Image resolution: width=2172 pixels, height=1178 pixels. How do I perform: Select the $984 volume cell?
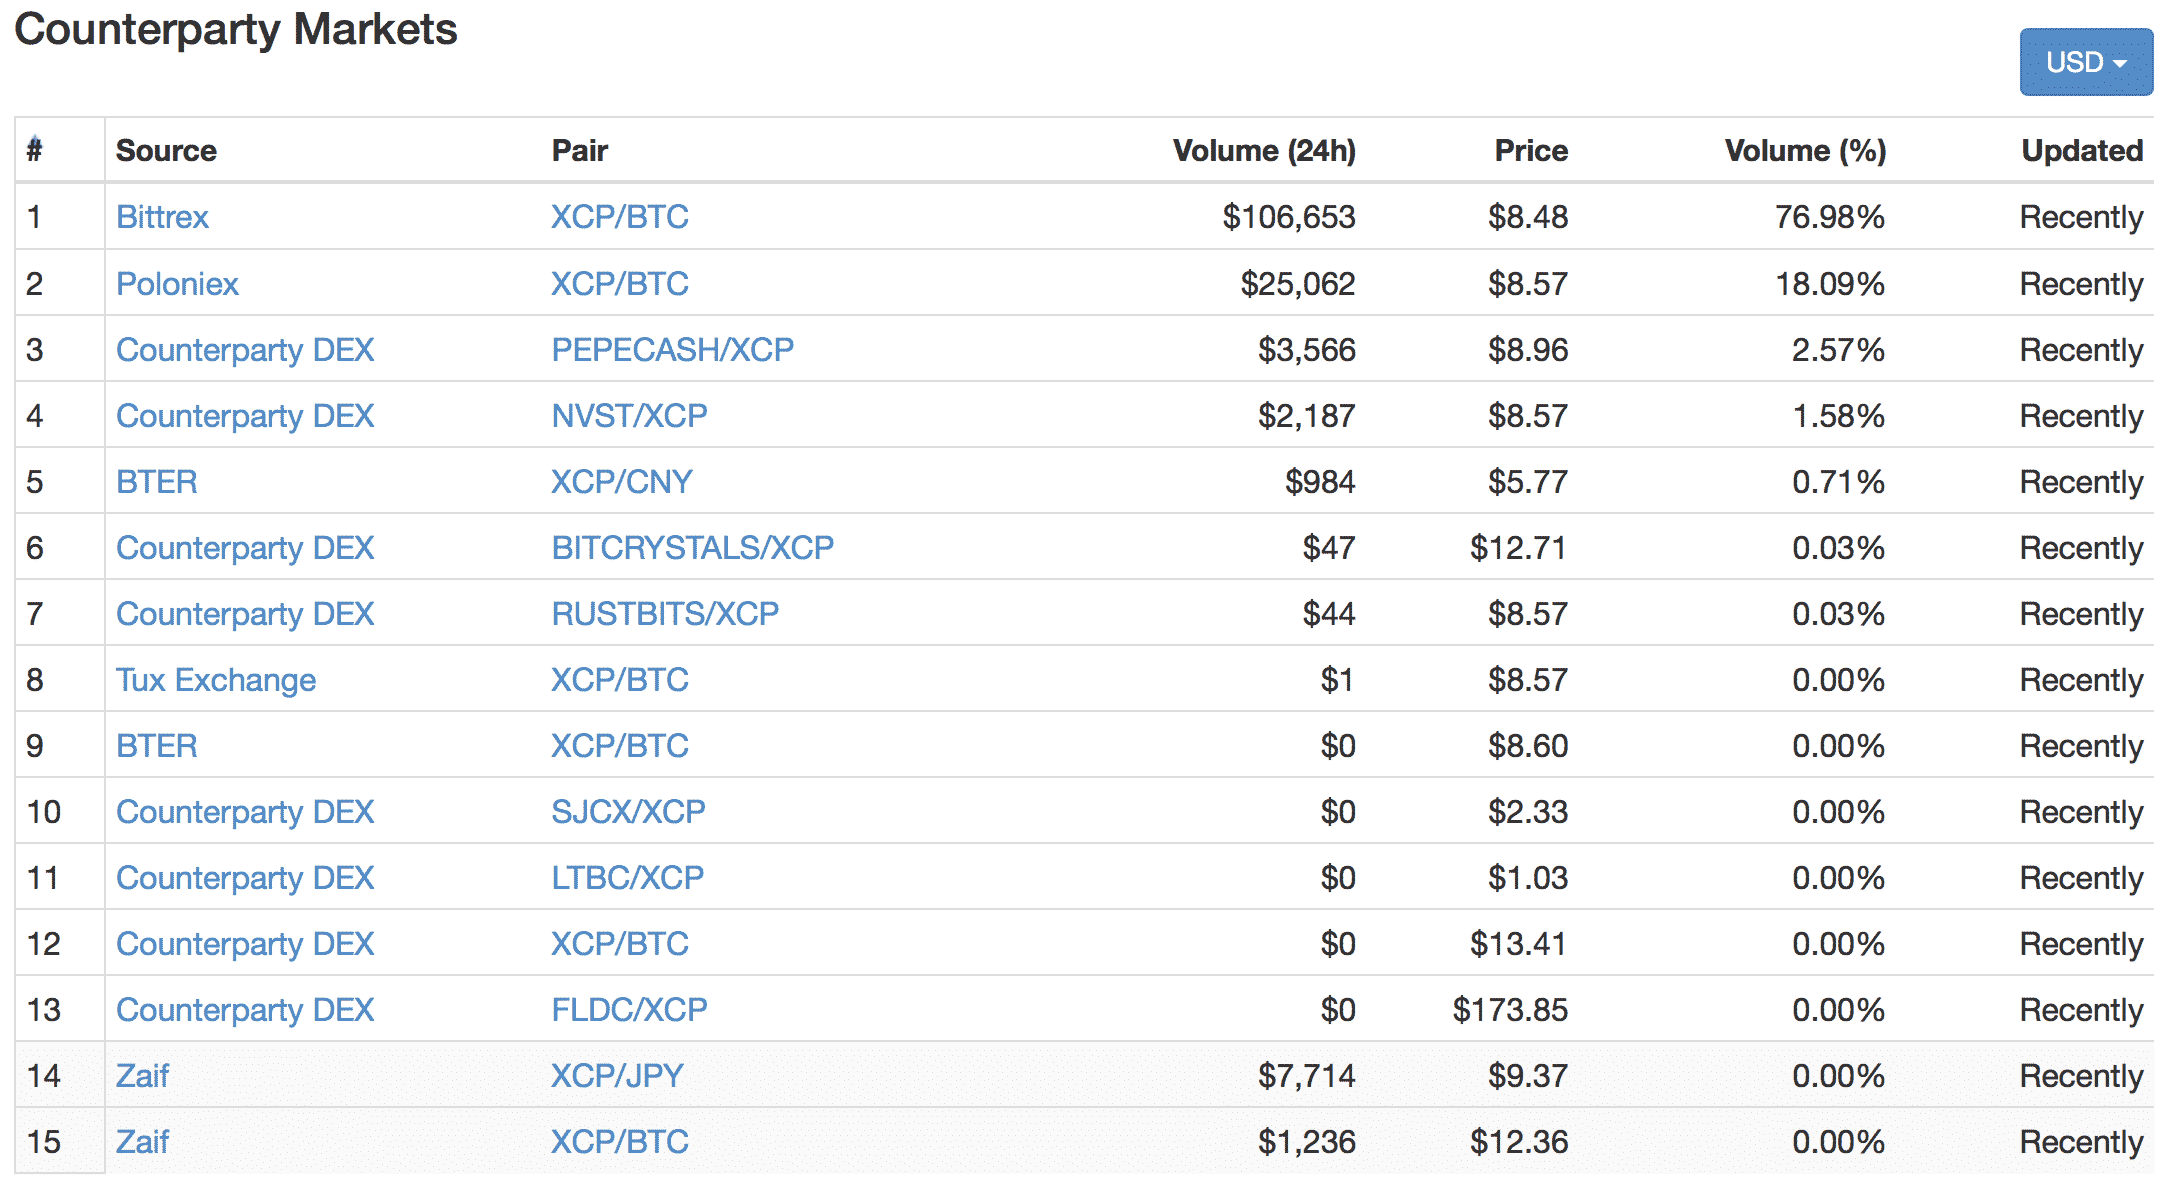tap(1320, 482)
